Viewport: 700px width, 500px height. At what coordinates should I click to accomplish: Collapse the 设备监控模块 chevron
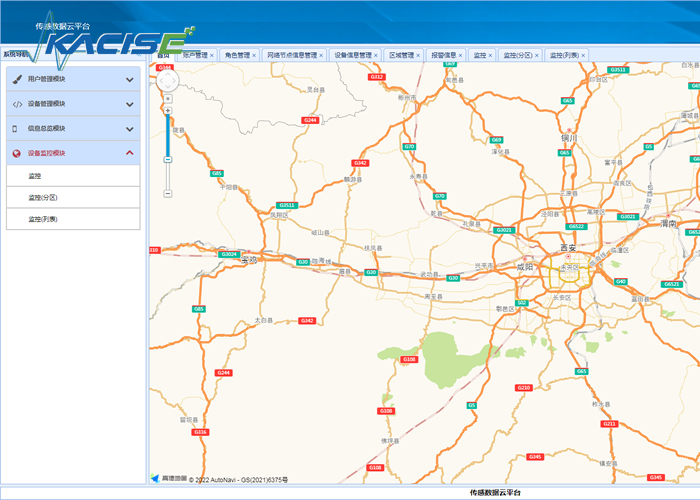click(x=129, y=153)
